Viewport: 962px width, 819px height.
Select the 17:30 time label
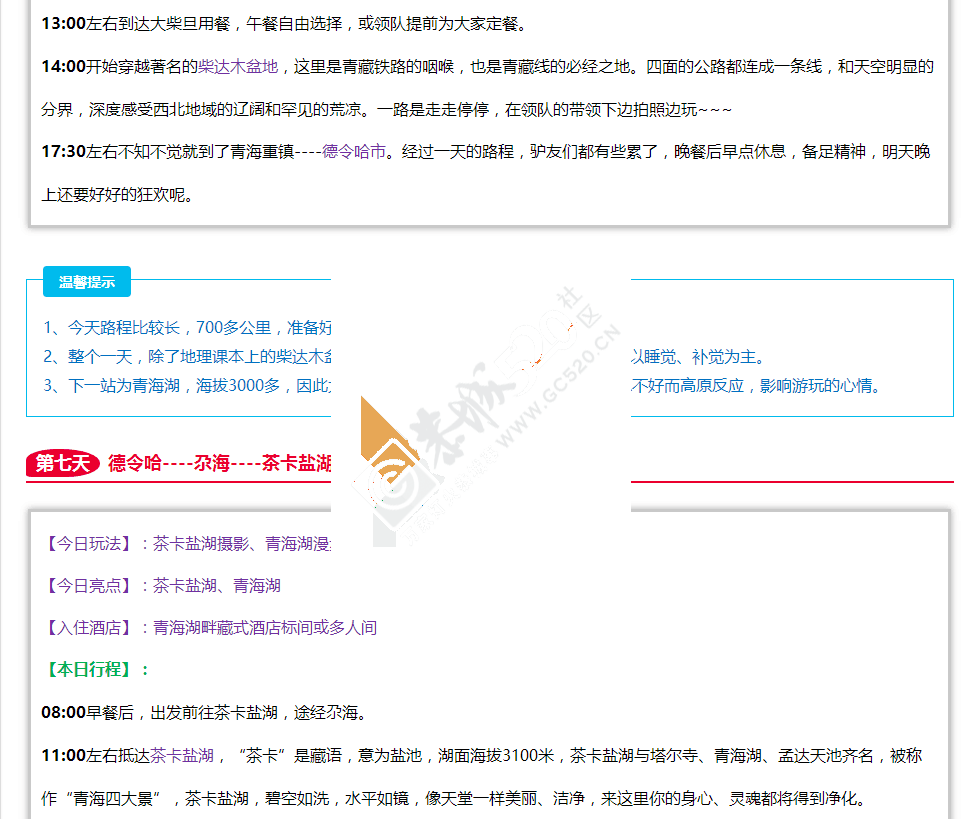click(x=63, y=152)
